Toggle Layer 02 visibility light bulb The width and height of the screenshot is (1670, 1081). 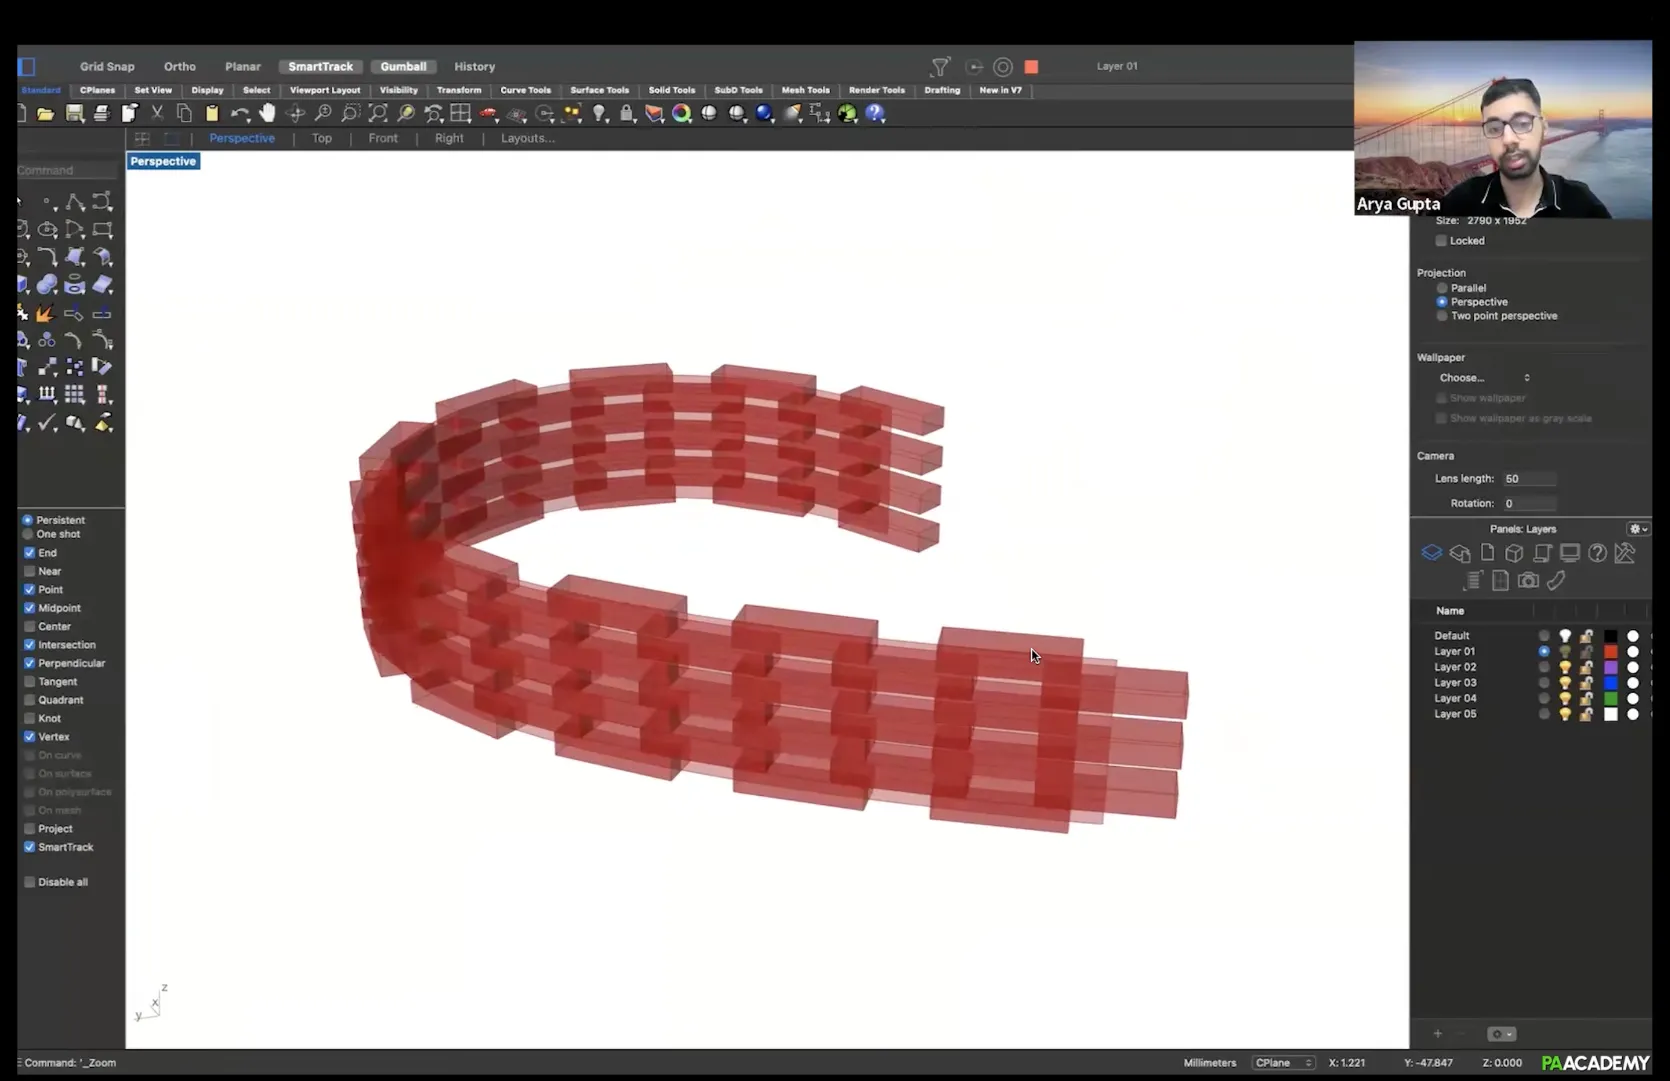pos(1565,667)
